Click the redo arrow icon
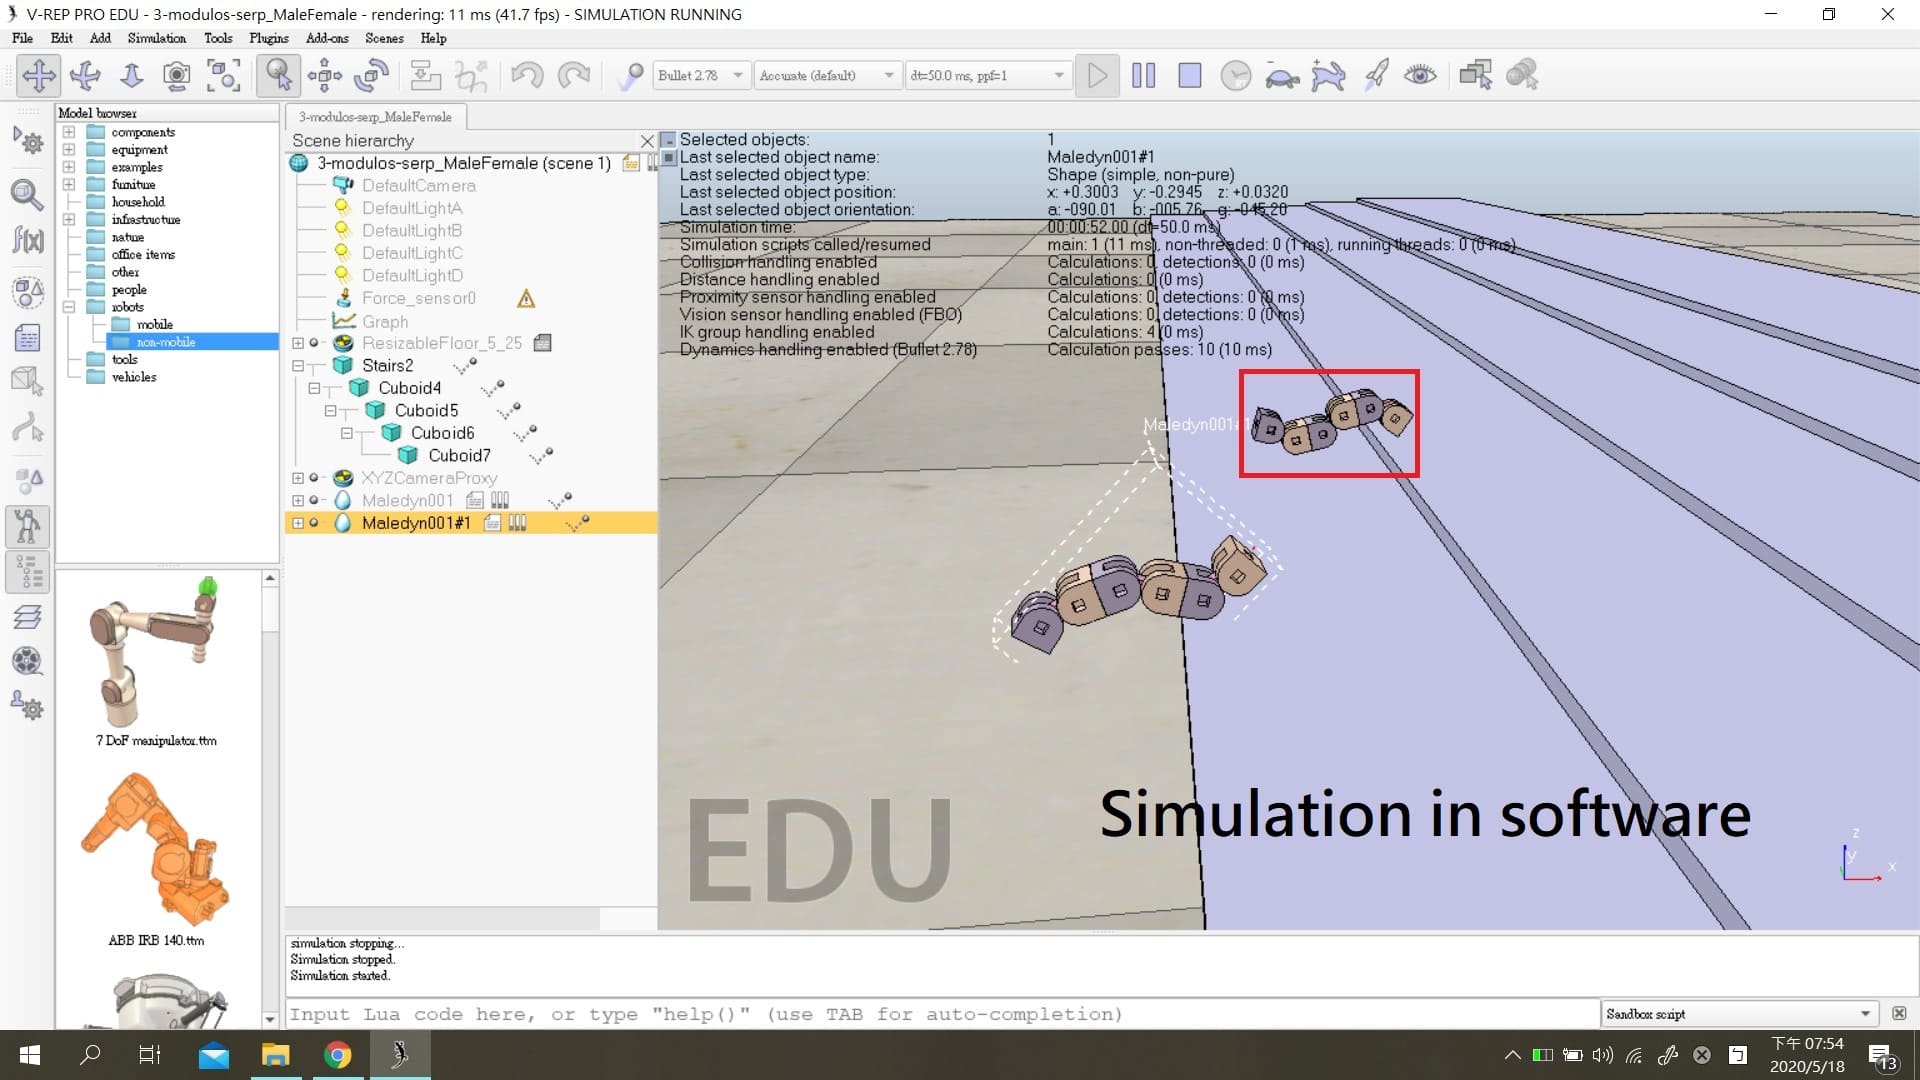1920x1080 pixels. [x=574, y=75]
